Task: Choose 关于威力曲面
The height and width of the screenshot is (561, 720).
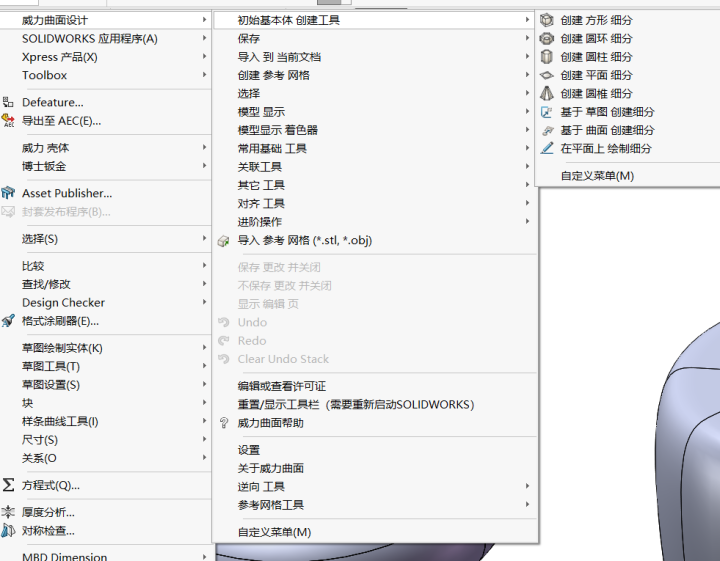Action: click(375, 468)
